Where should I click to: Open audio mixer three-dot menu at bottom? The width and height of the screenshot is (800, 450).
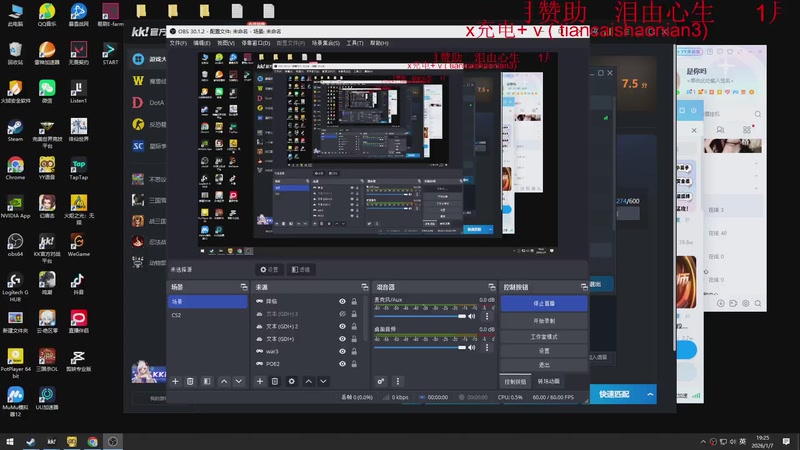click(398, 381)
